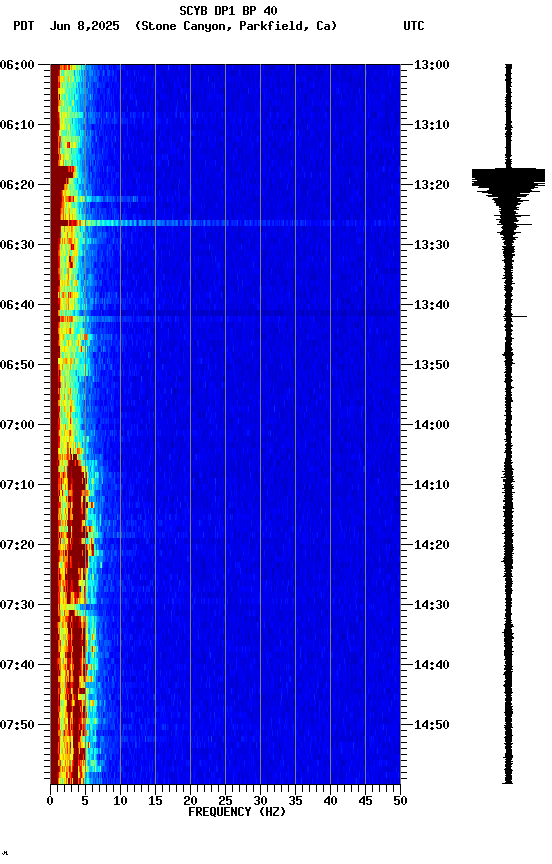Click the '06:10' PDT time label
552x864 pixels.
[17, 125]
